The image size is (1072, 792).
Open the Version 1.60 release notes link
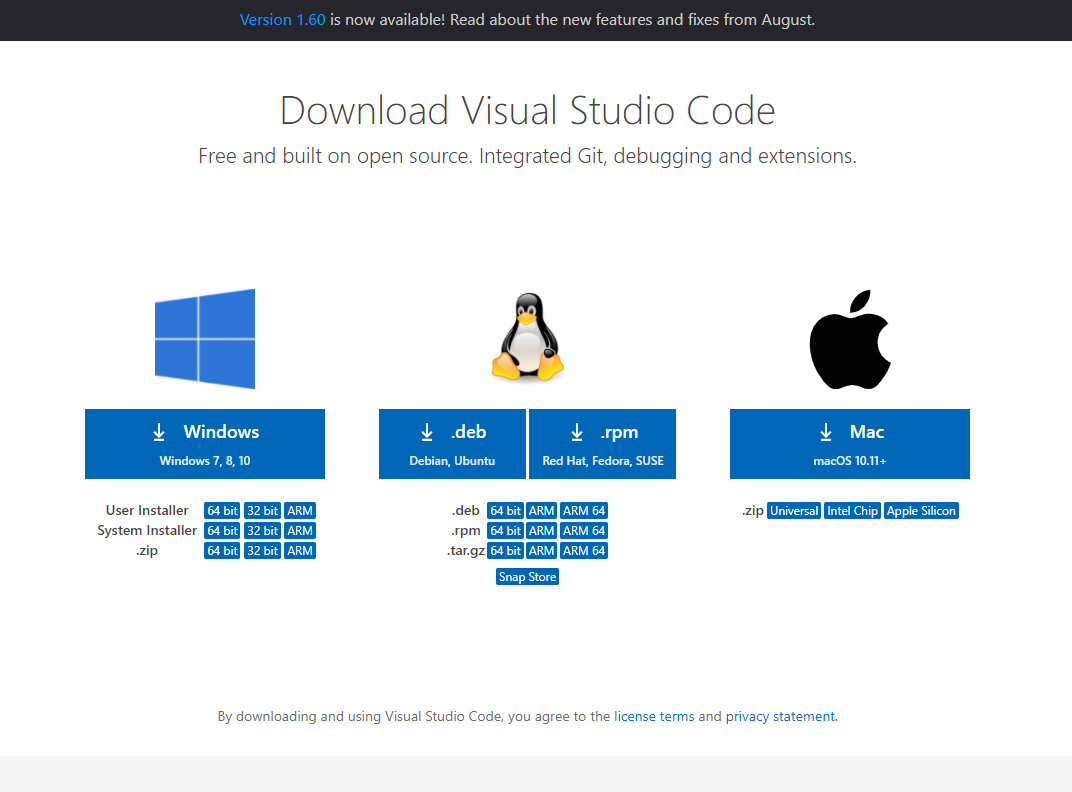282,20
